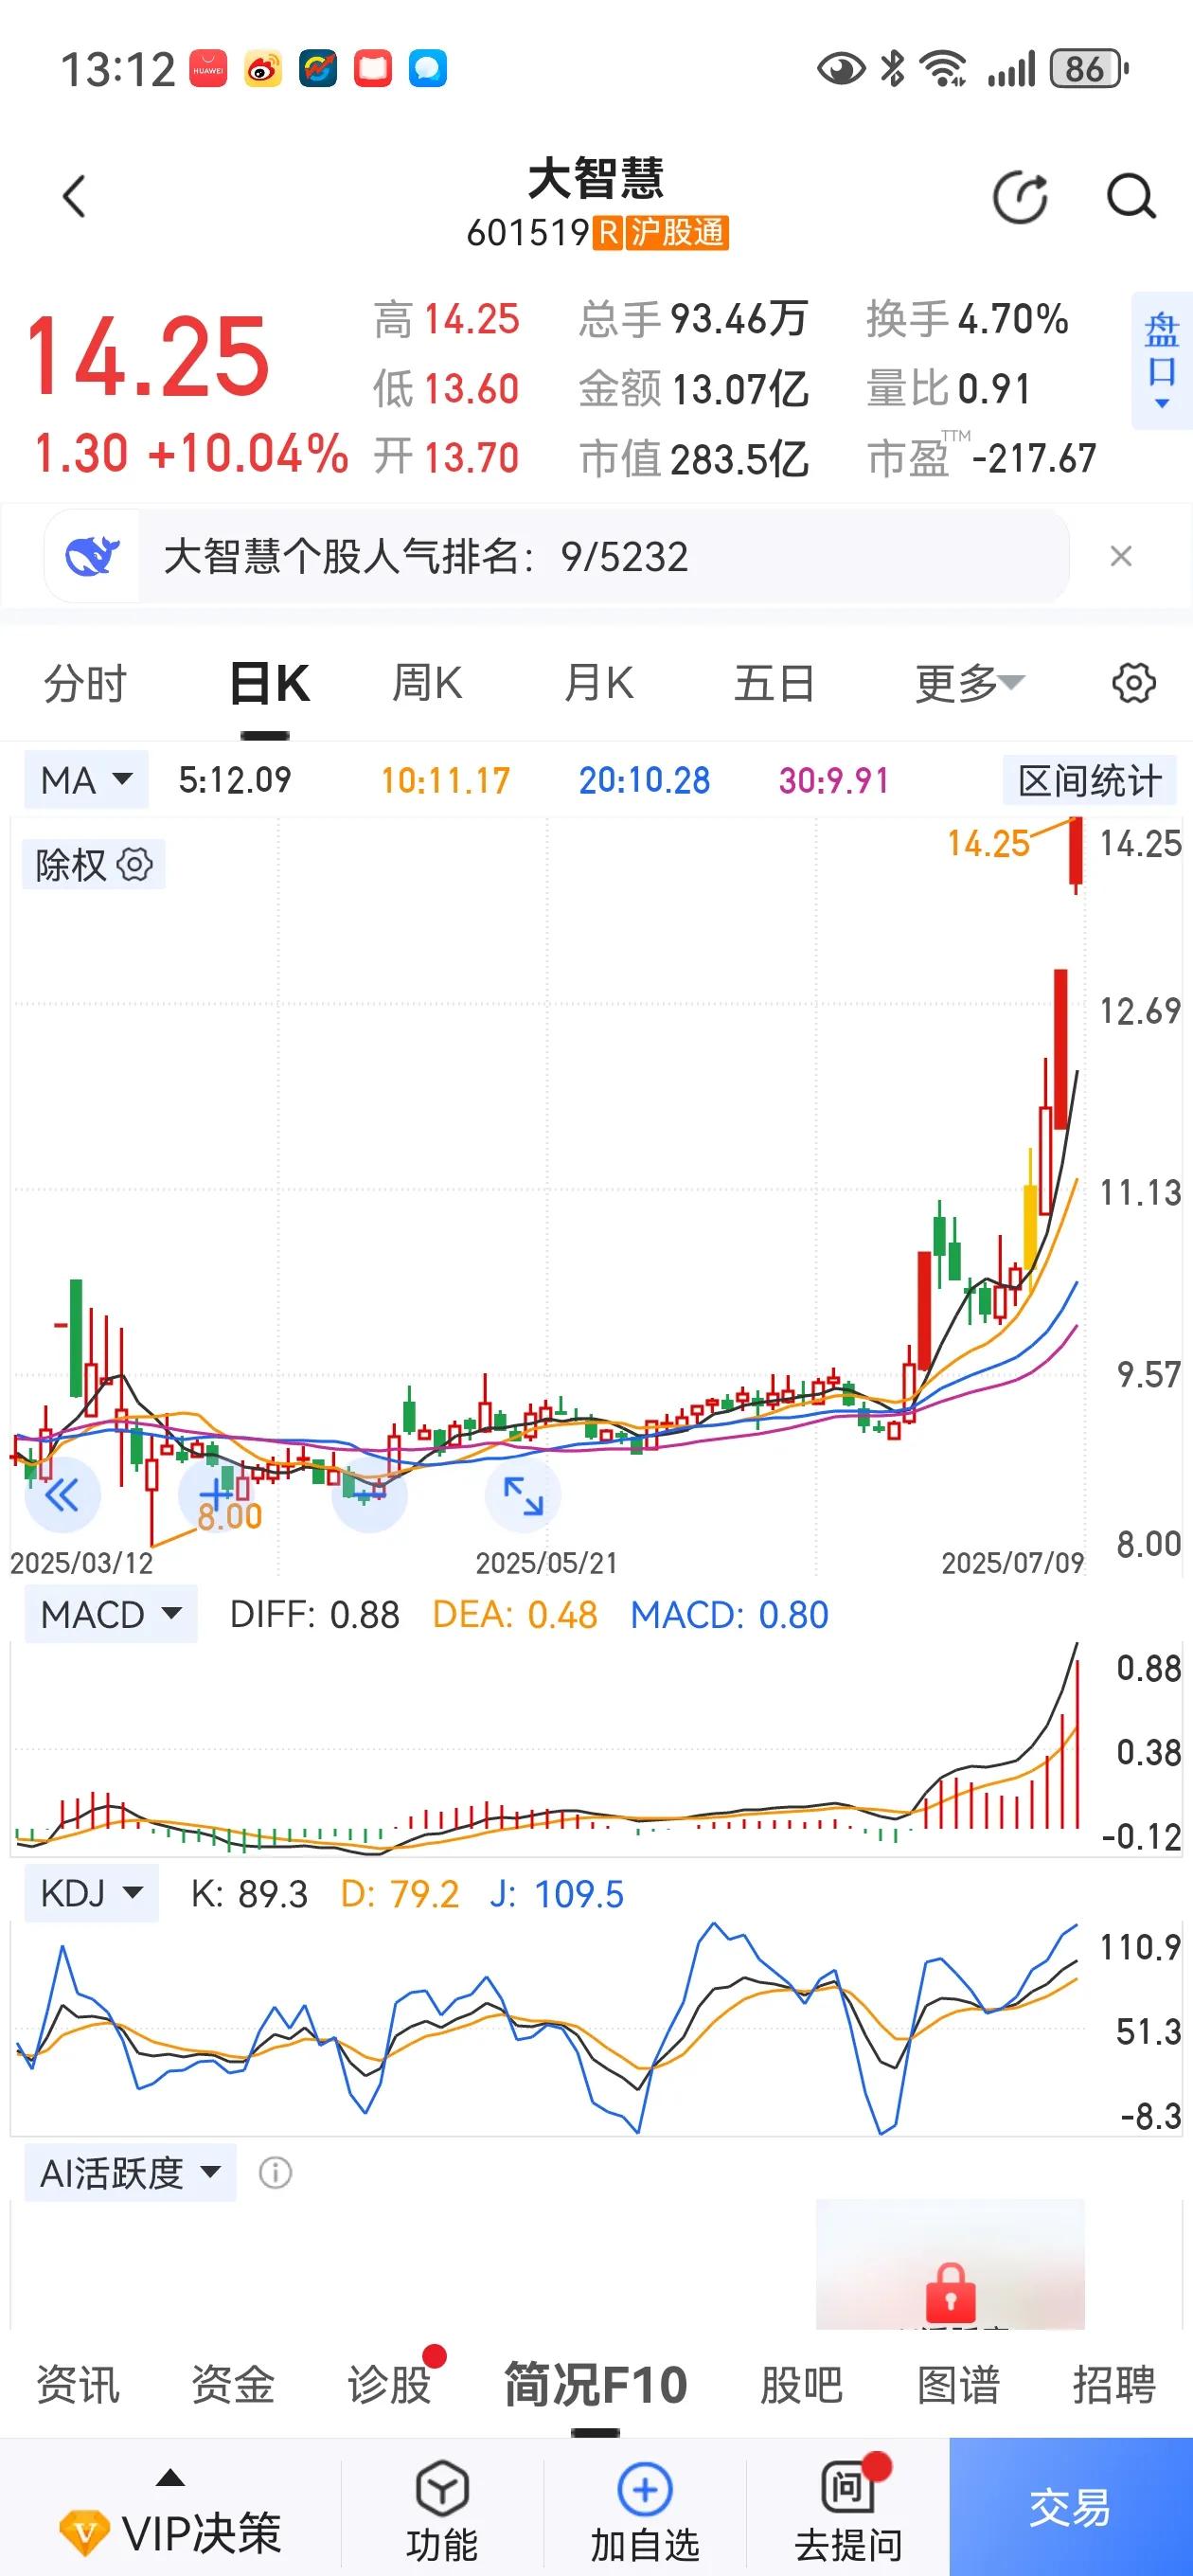
Task: Select 日K daily chart tab
Action: 270,684
